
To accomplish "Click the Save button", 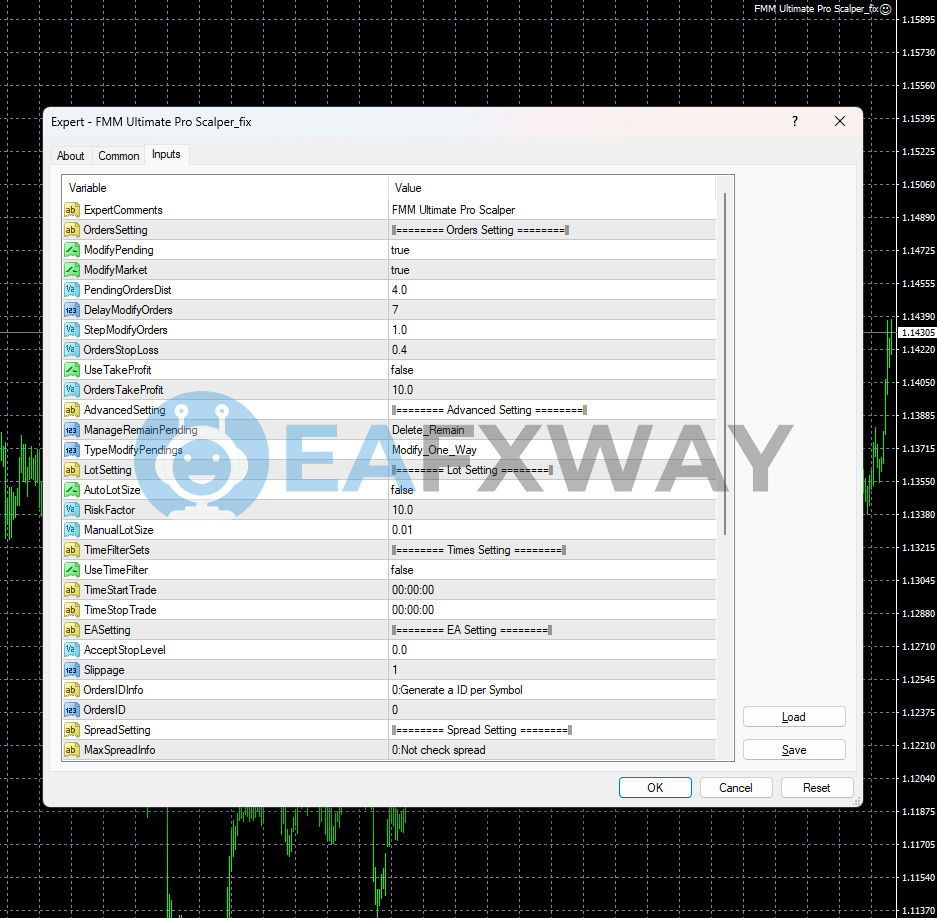I will pyautogui.click(x=794, y=749).
